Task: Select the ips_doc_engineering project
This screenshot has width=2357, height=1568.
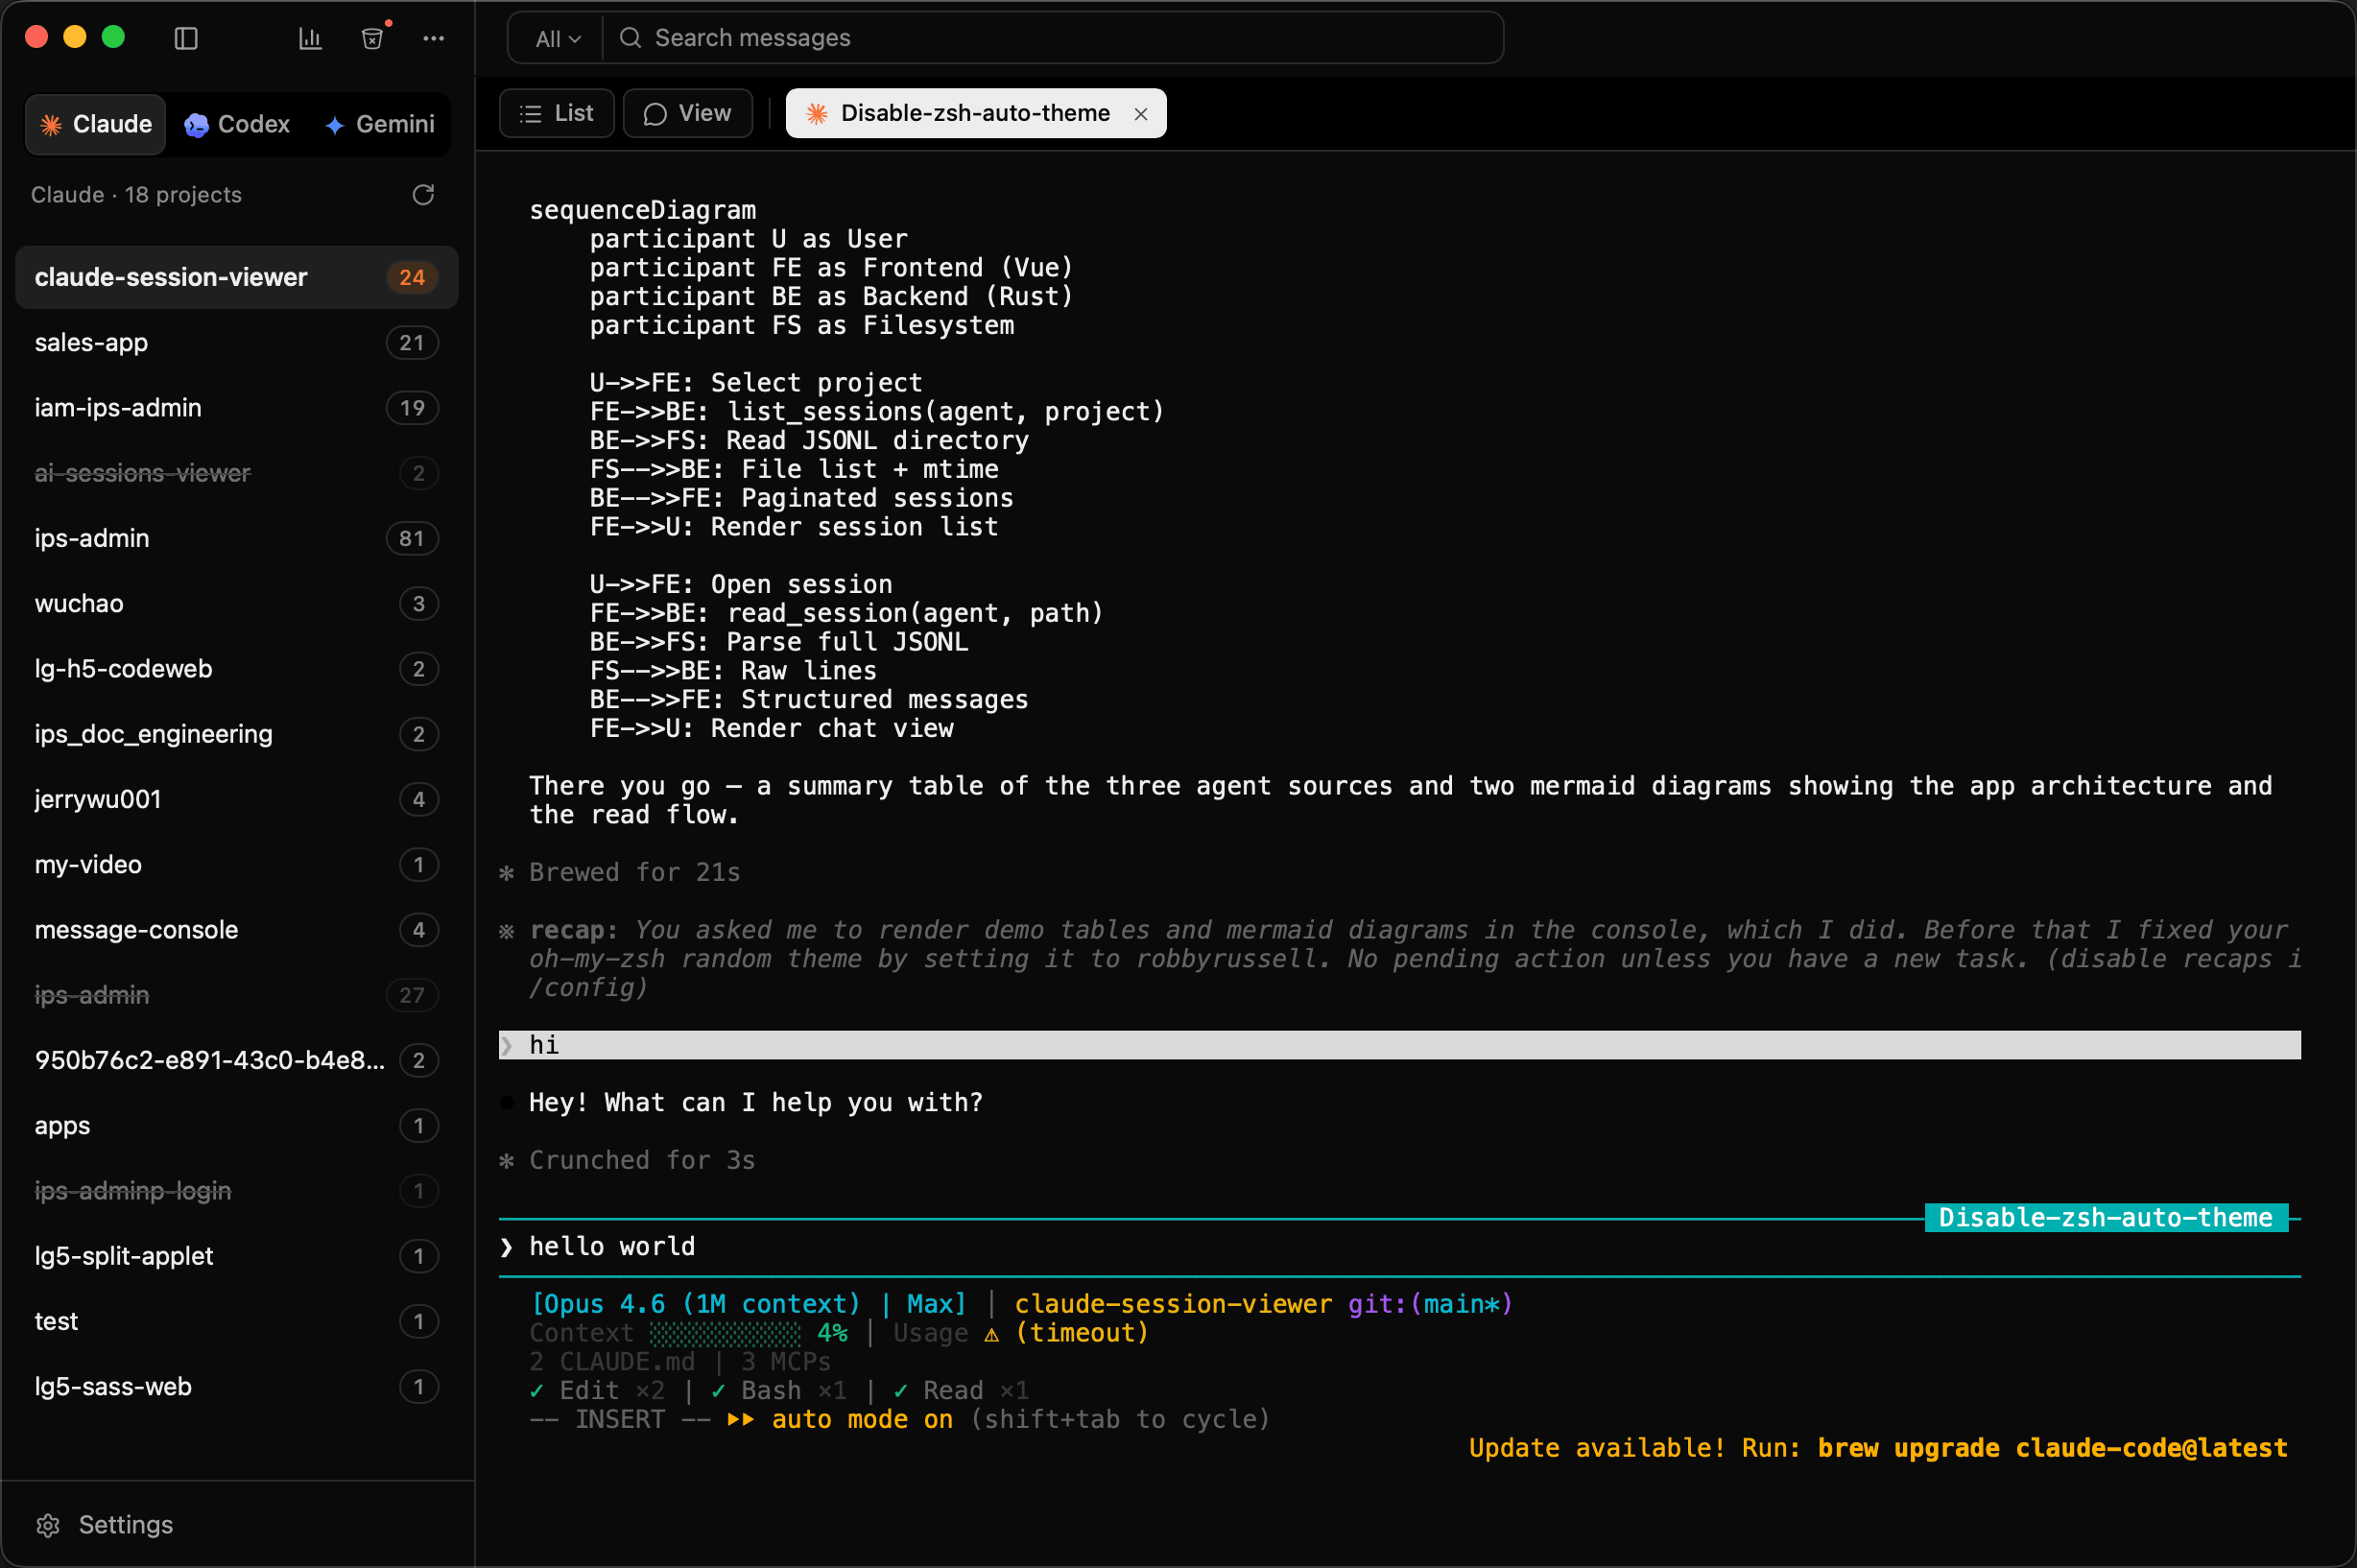Action: point(237,734)
